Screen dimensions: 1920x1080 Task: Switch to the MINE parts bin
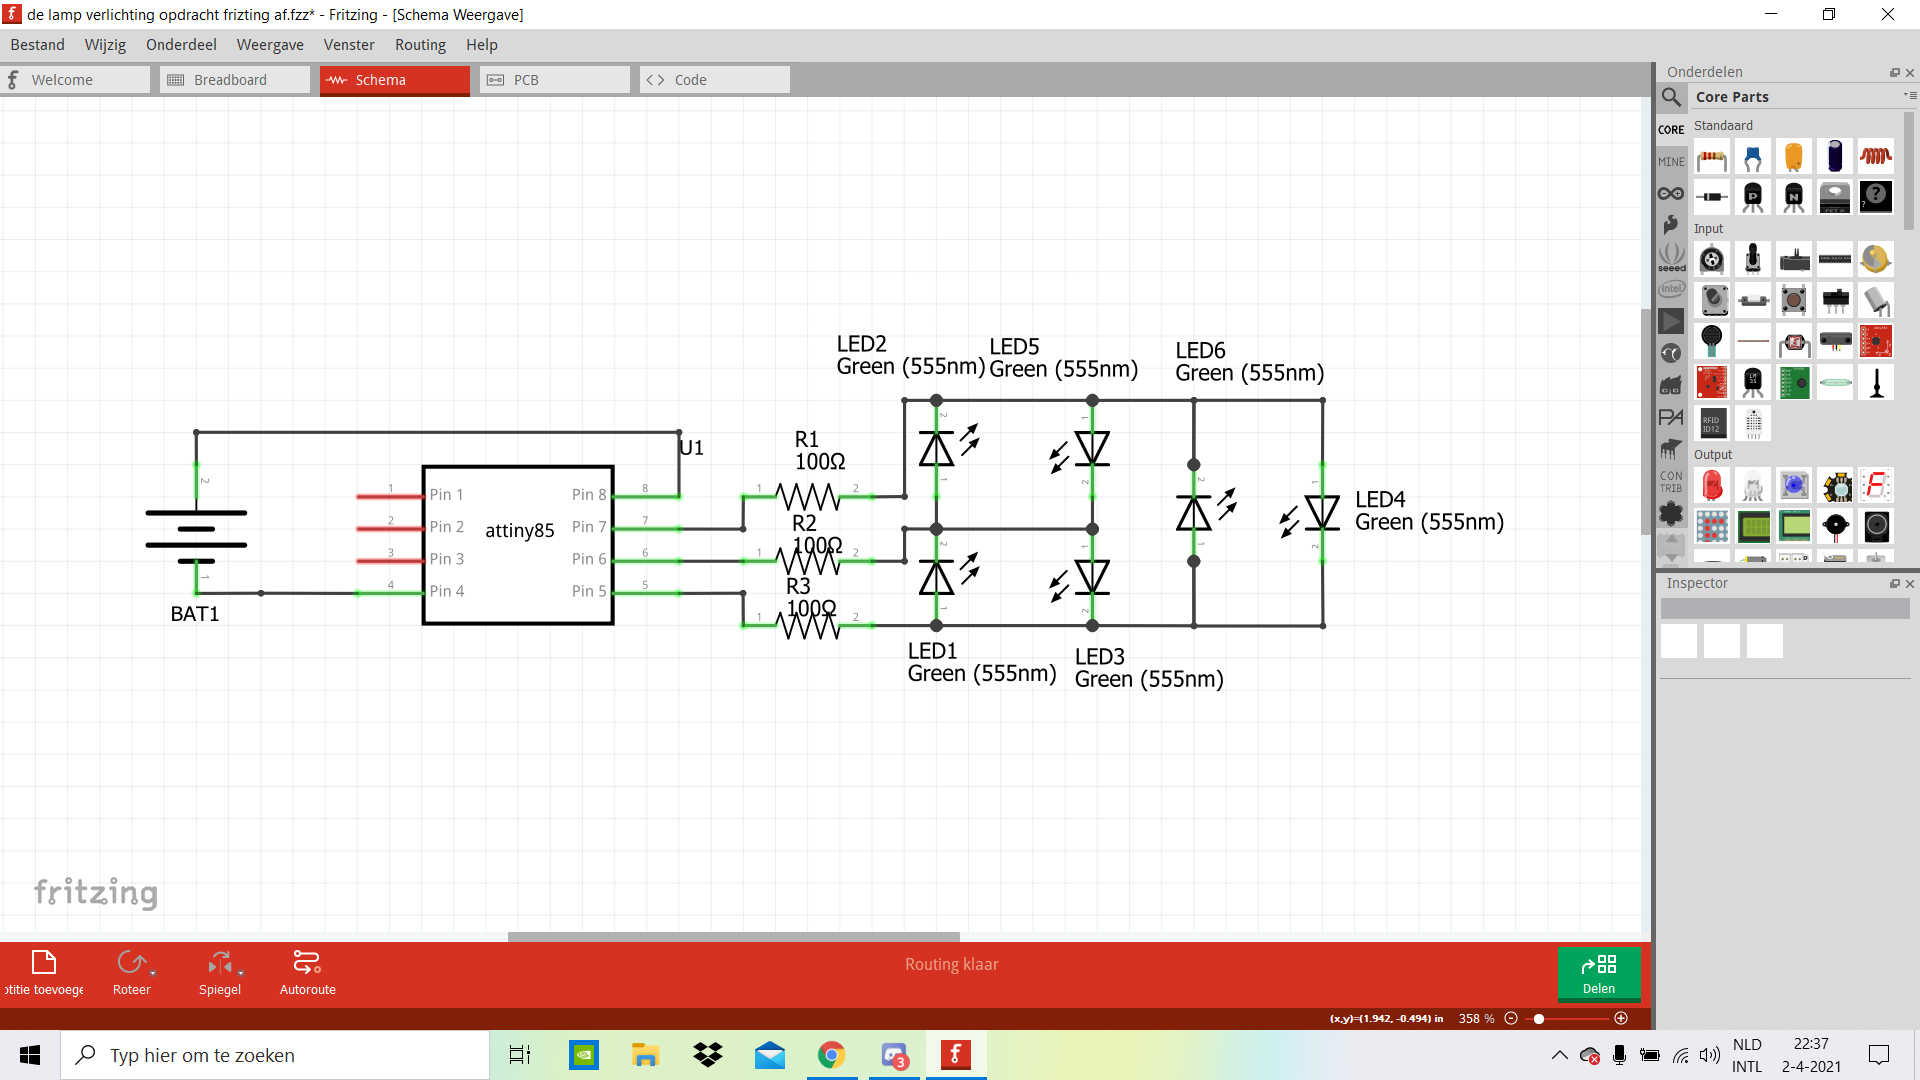click(1671, 162)
